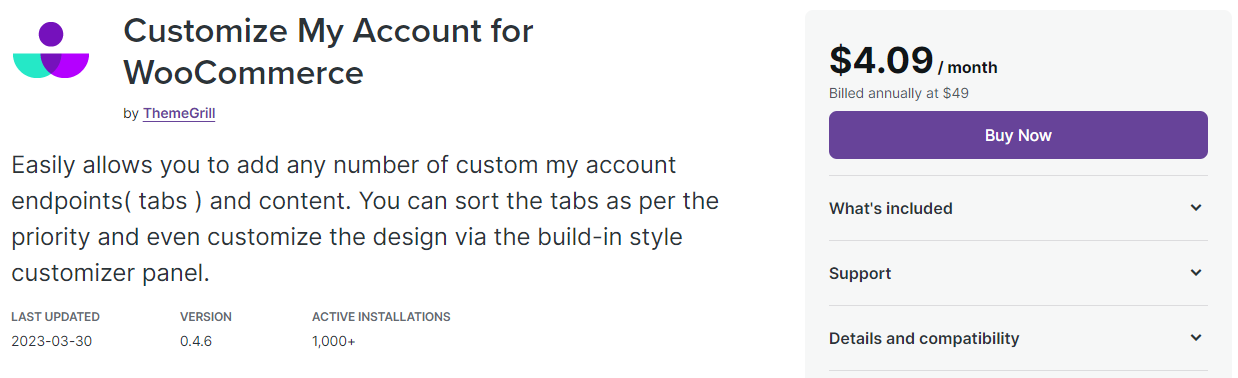Click the plugin description paragraph

coord(365,218)
